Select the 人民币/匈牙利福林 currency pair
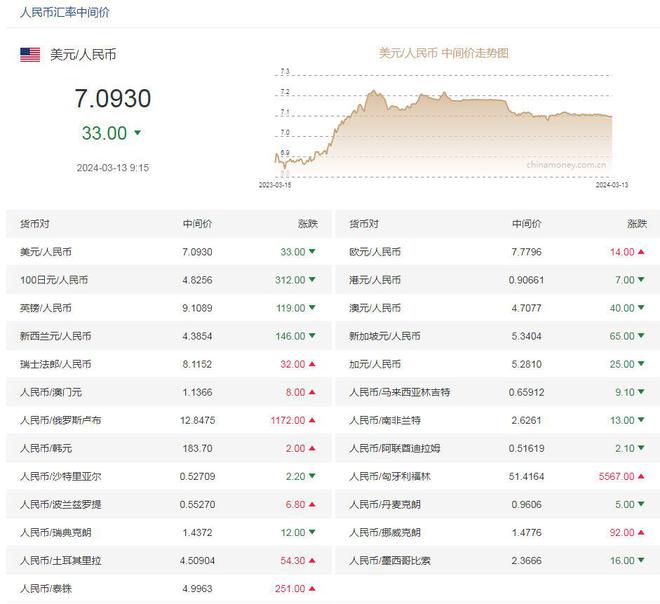 pos(390,476)
